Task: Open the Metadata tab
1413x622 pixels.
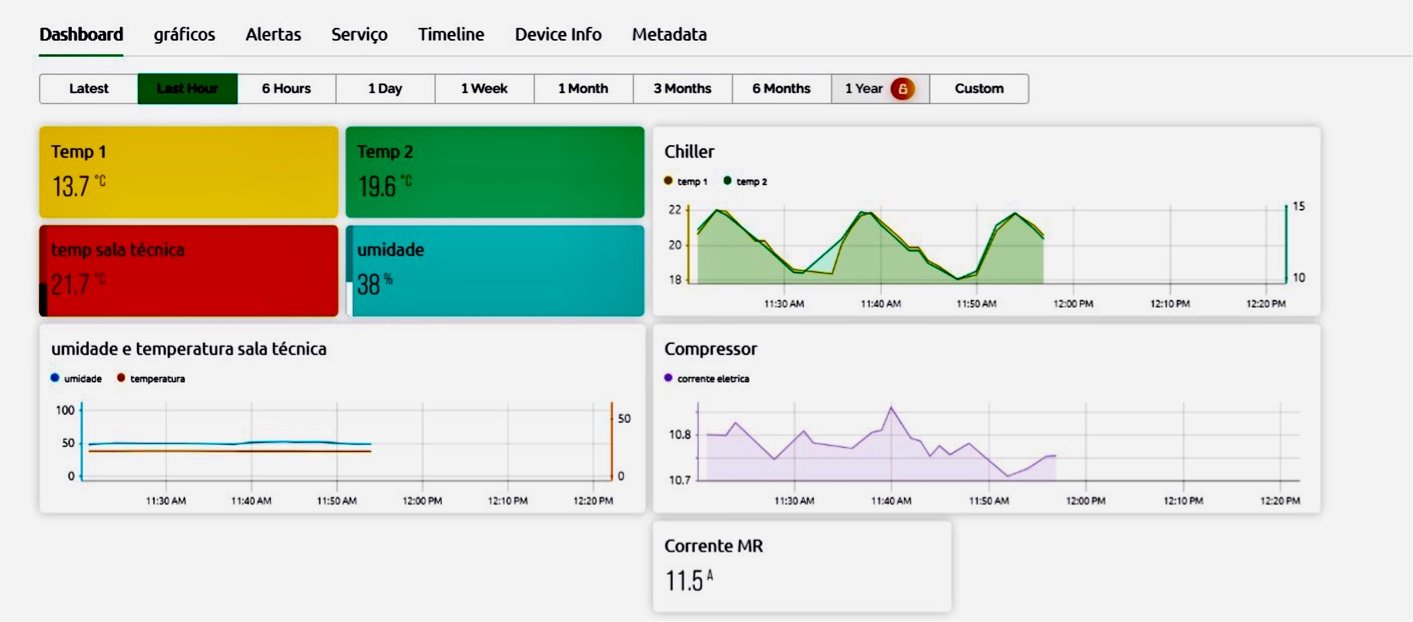Action: coord(669,34)
